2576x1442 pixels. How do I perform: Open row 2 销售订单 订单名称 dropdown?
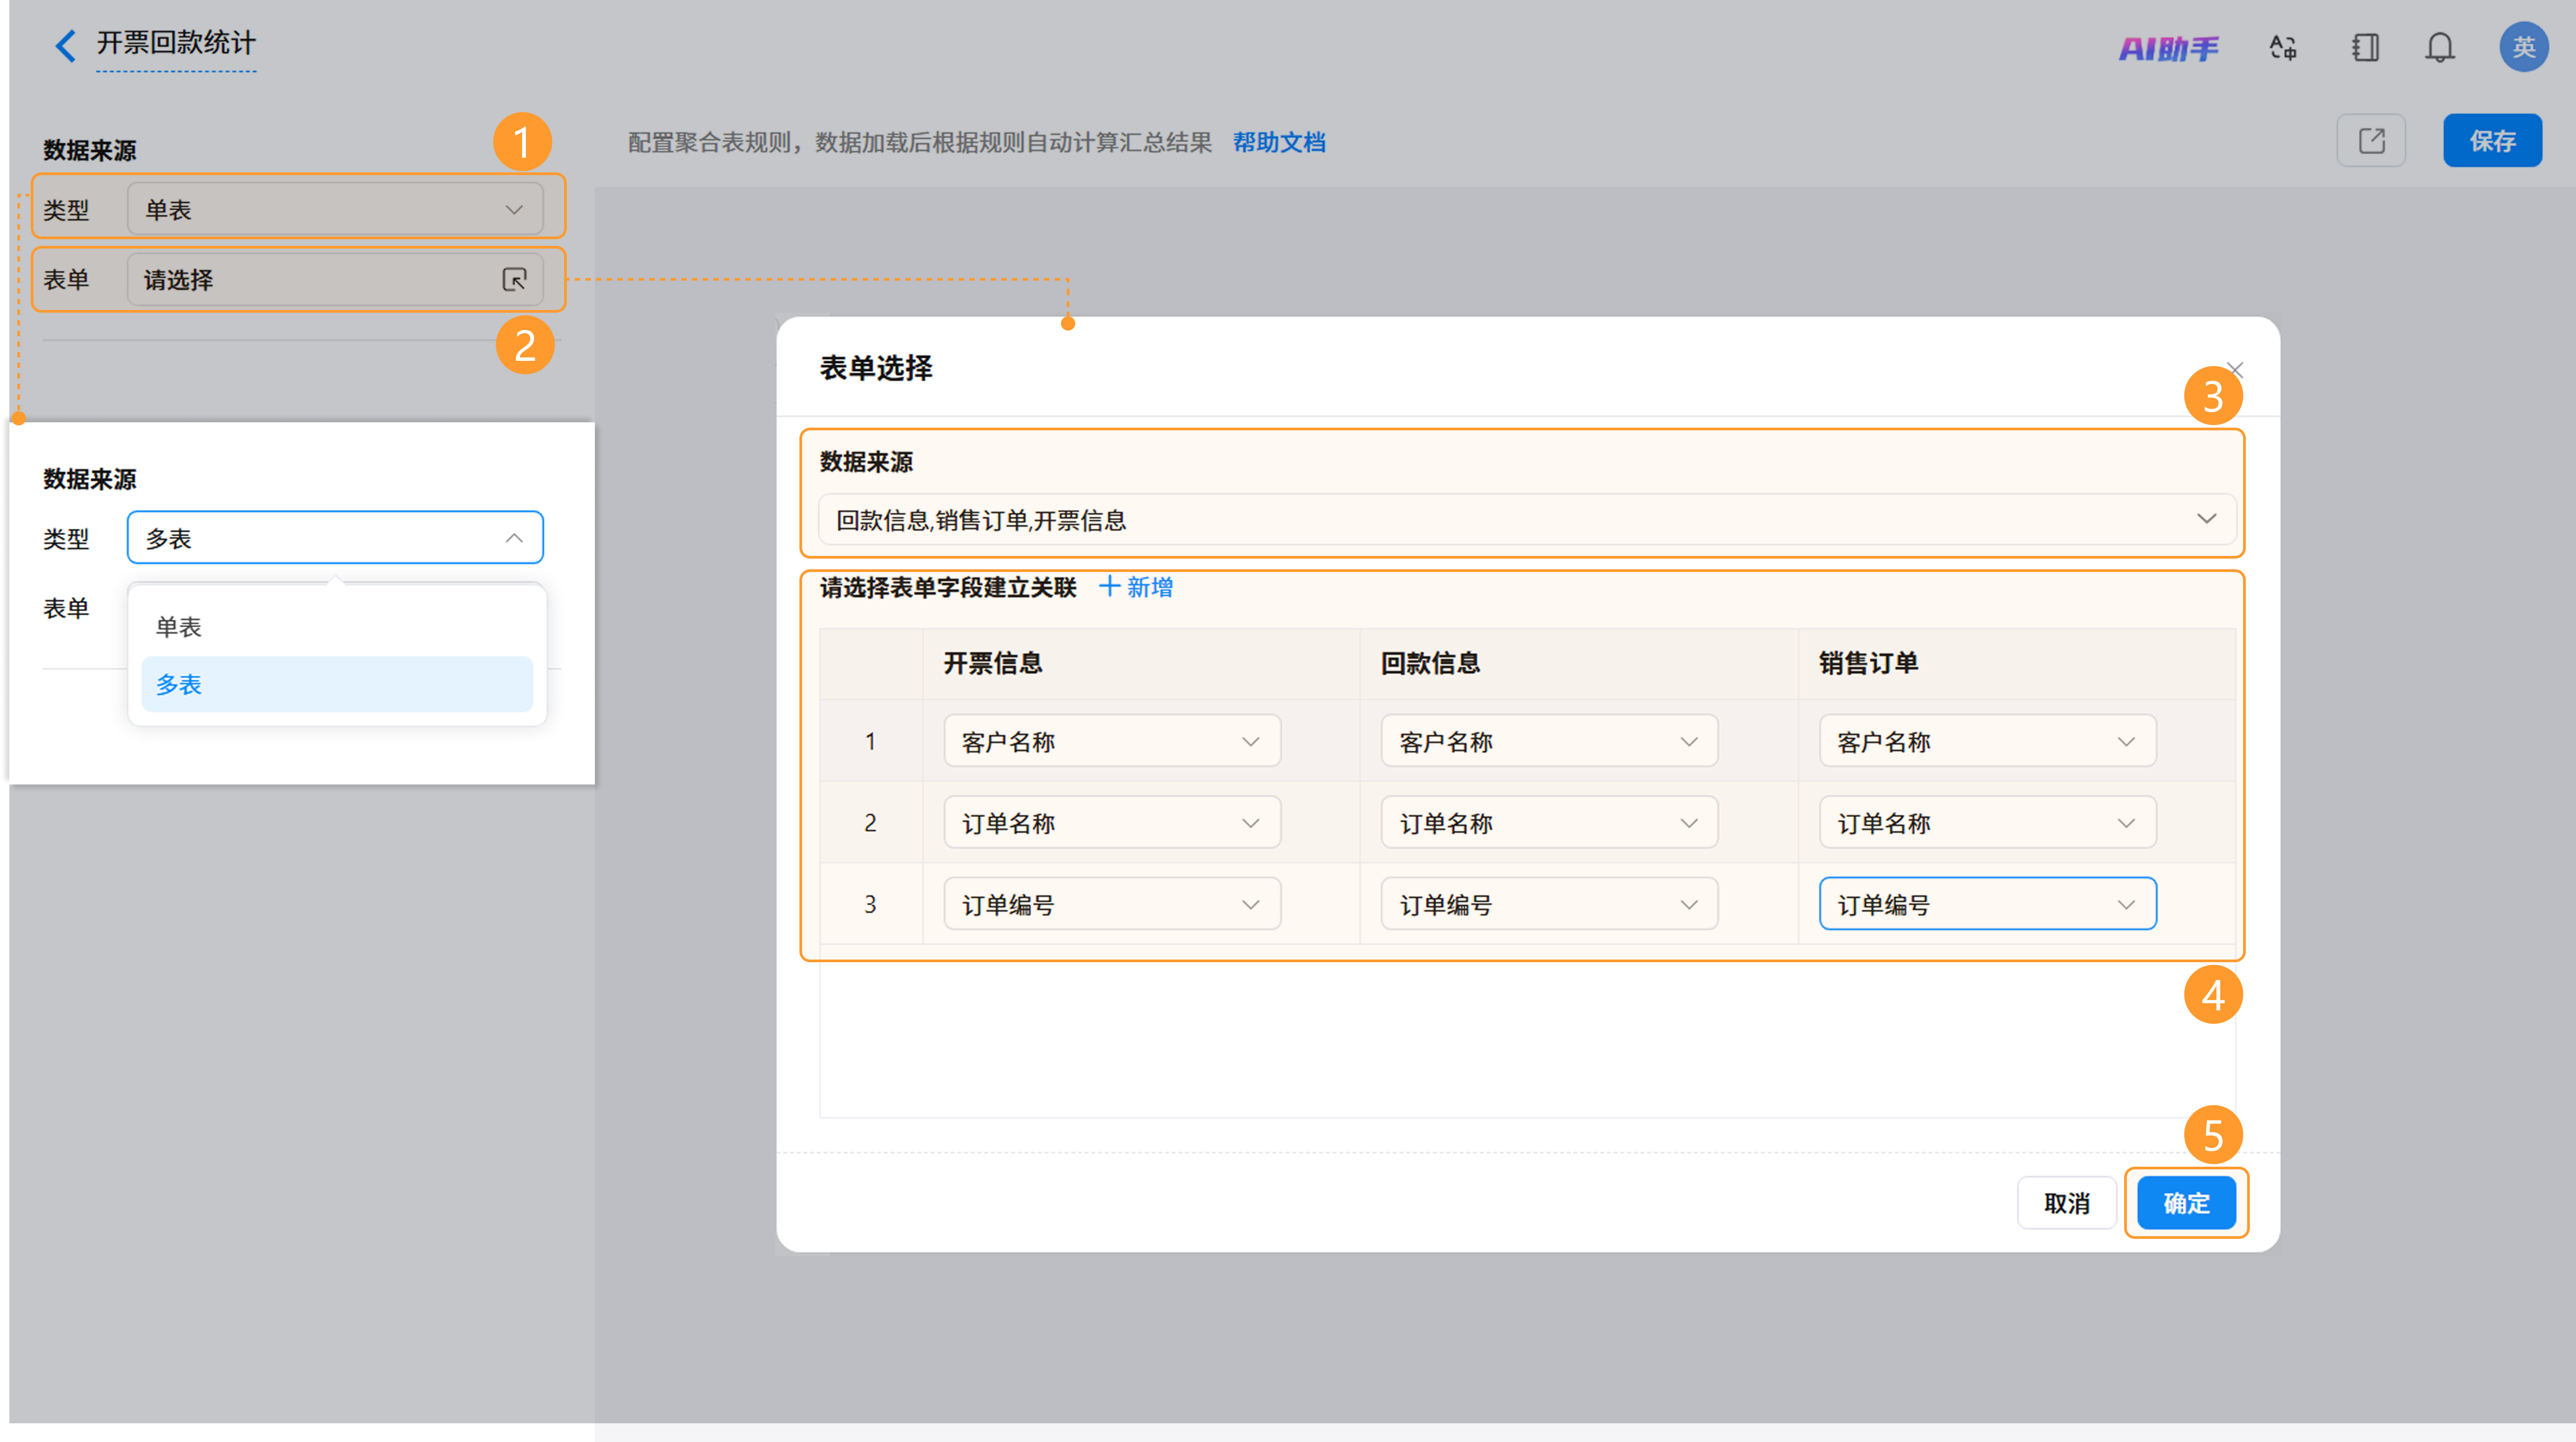pos(1987,822)
